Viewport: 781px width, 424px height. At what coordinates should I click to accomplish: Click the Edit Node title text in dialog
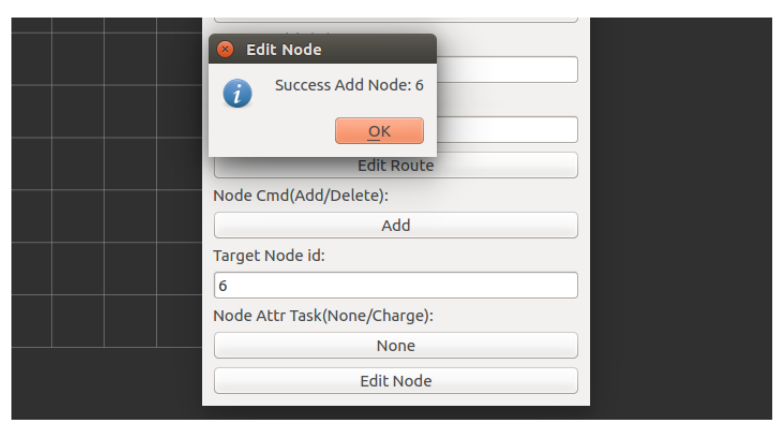tap(284, 49)
